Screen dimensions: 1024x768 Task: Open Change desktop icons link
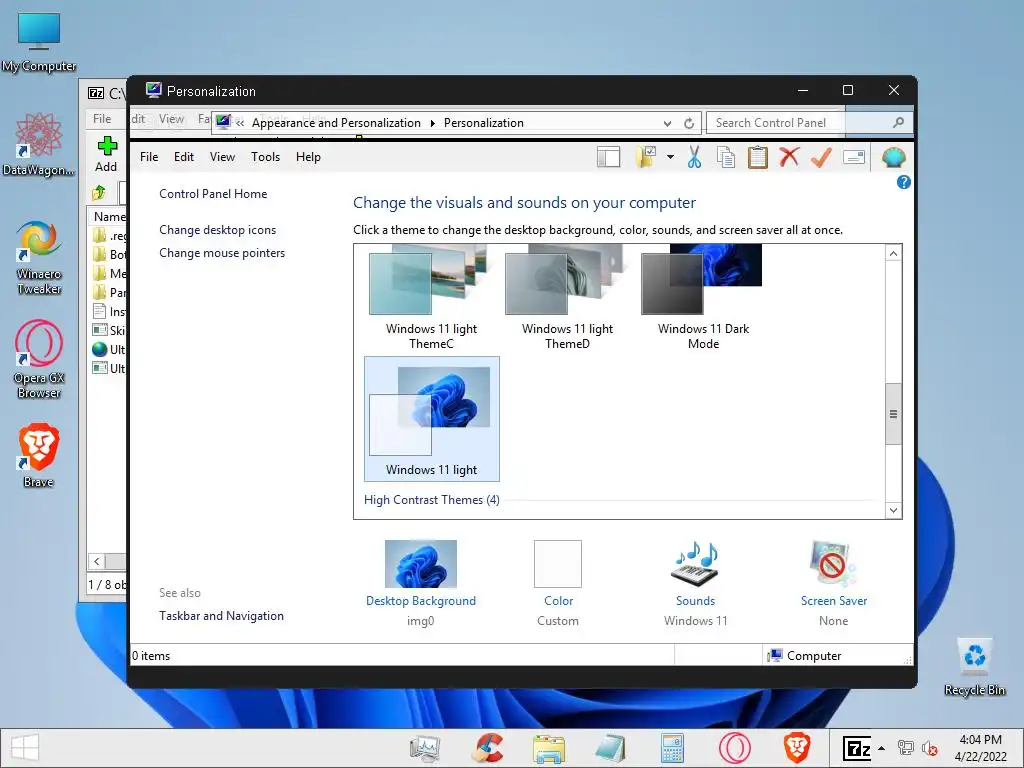217,230
